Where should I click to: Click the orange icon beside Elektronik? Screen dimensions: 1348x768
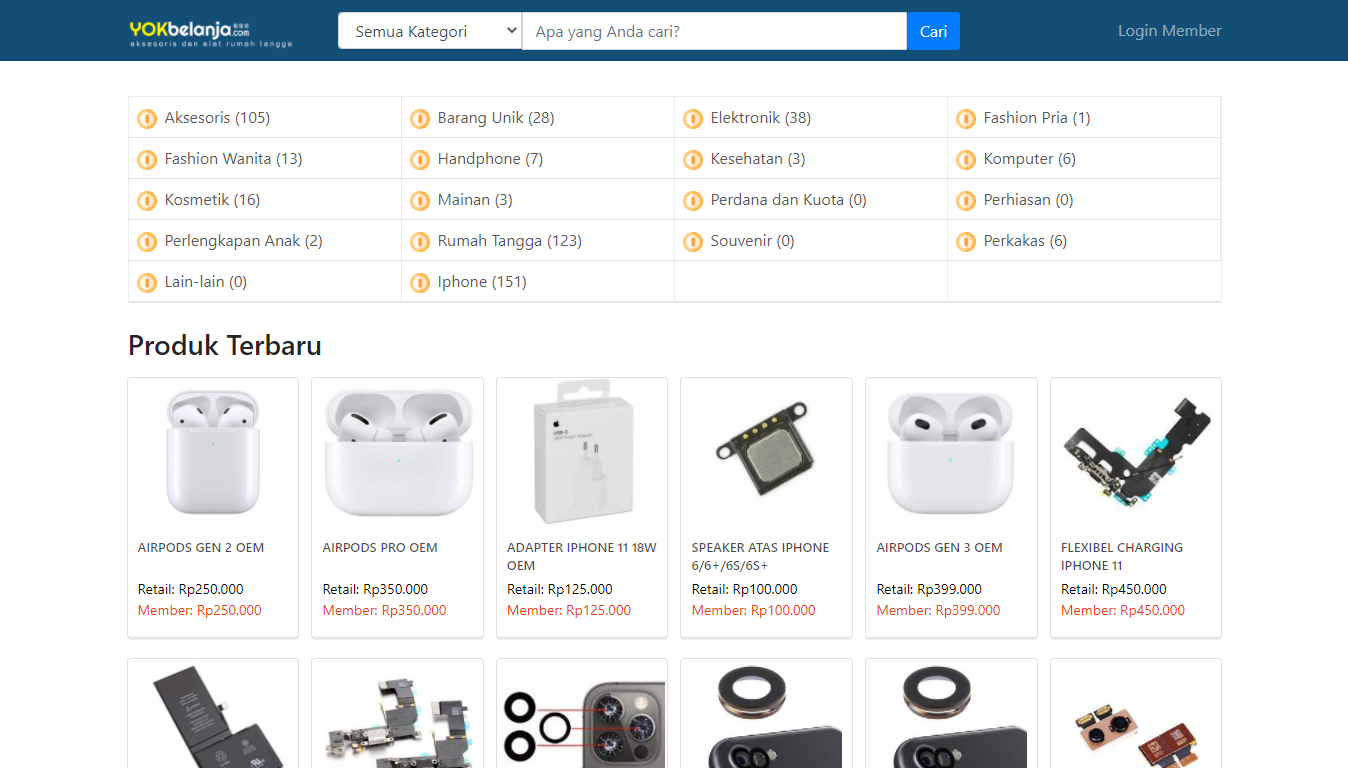point(693,119)
